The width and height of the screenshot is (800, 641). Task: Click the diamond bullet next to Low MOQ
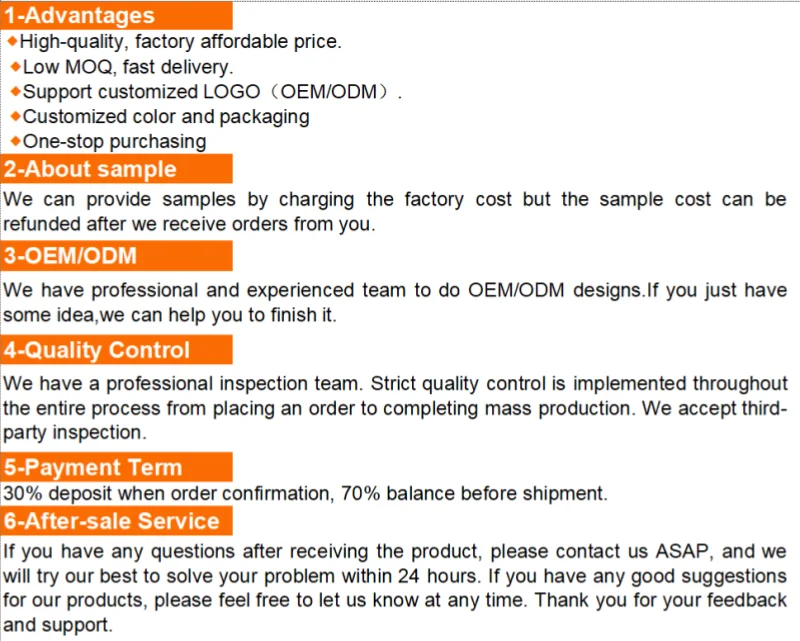point(15,66)
